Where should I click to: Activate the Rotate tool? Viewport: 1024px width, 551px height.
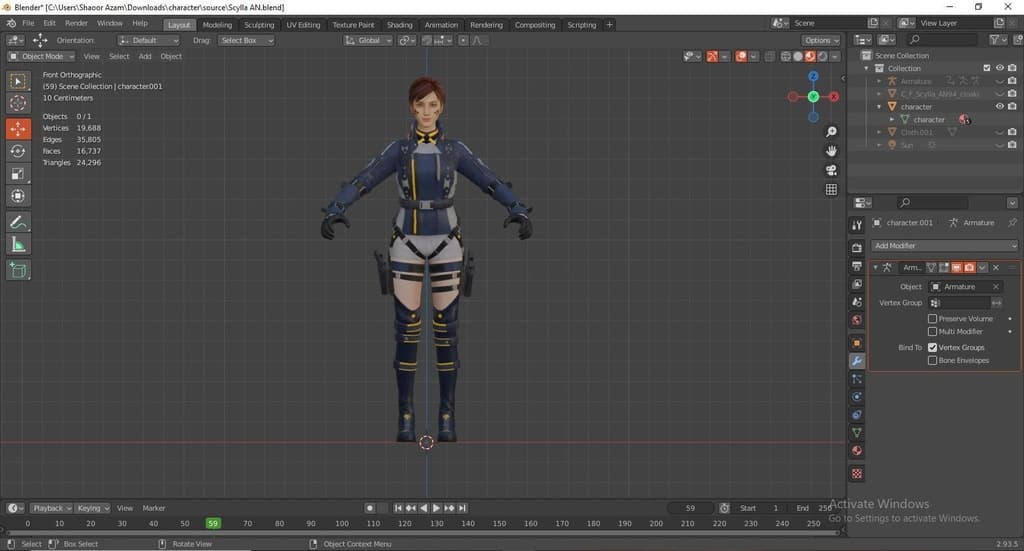[18, 151]
